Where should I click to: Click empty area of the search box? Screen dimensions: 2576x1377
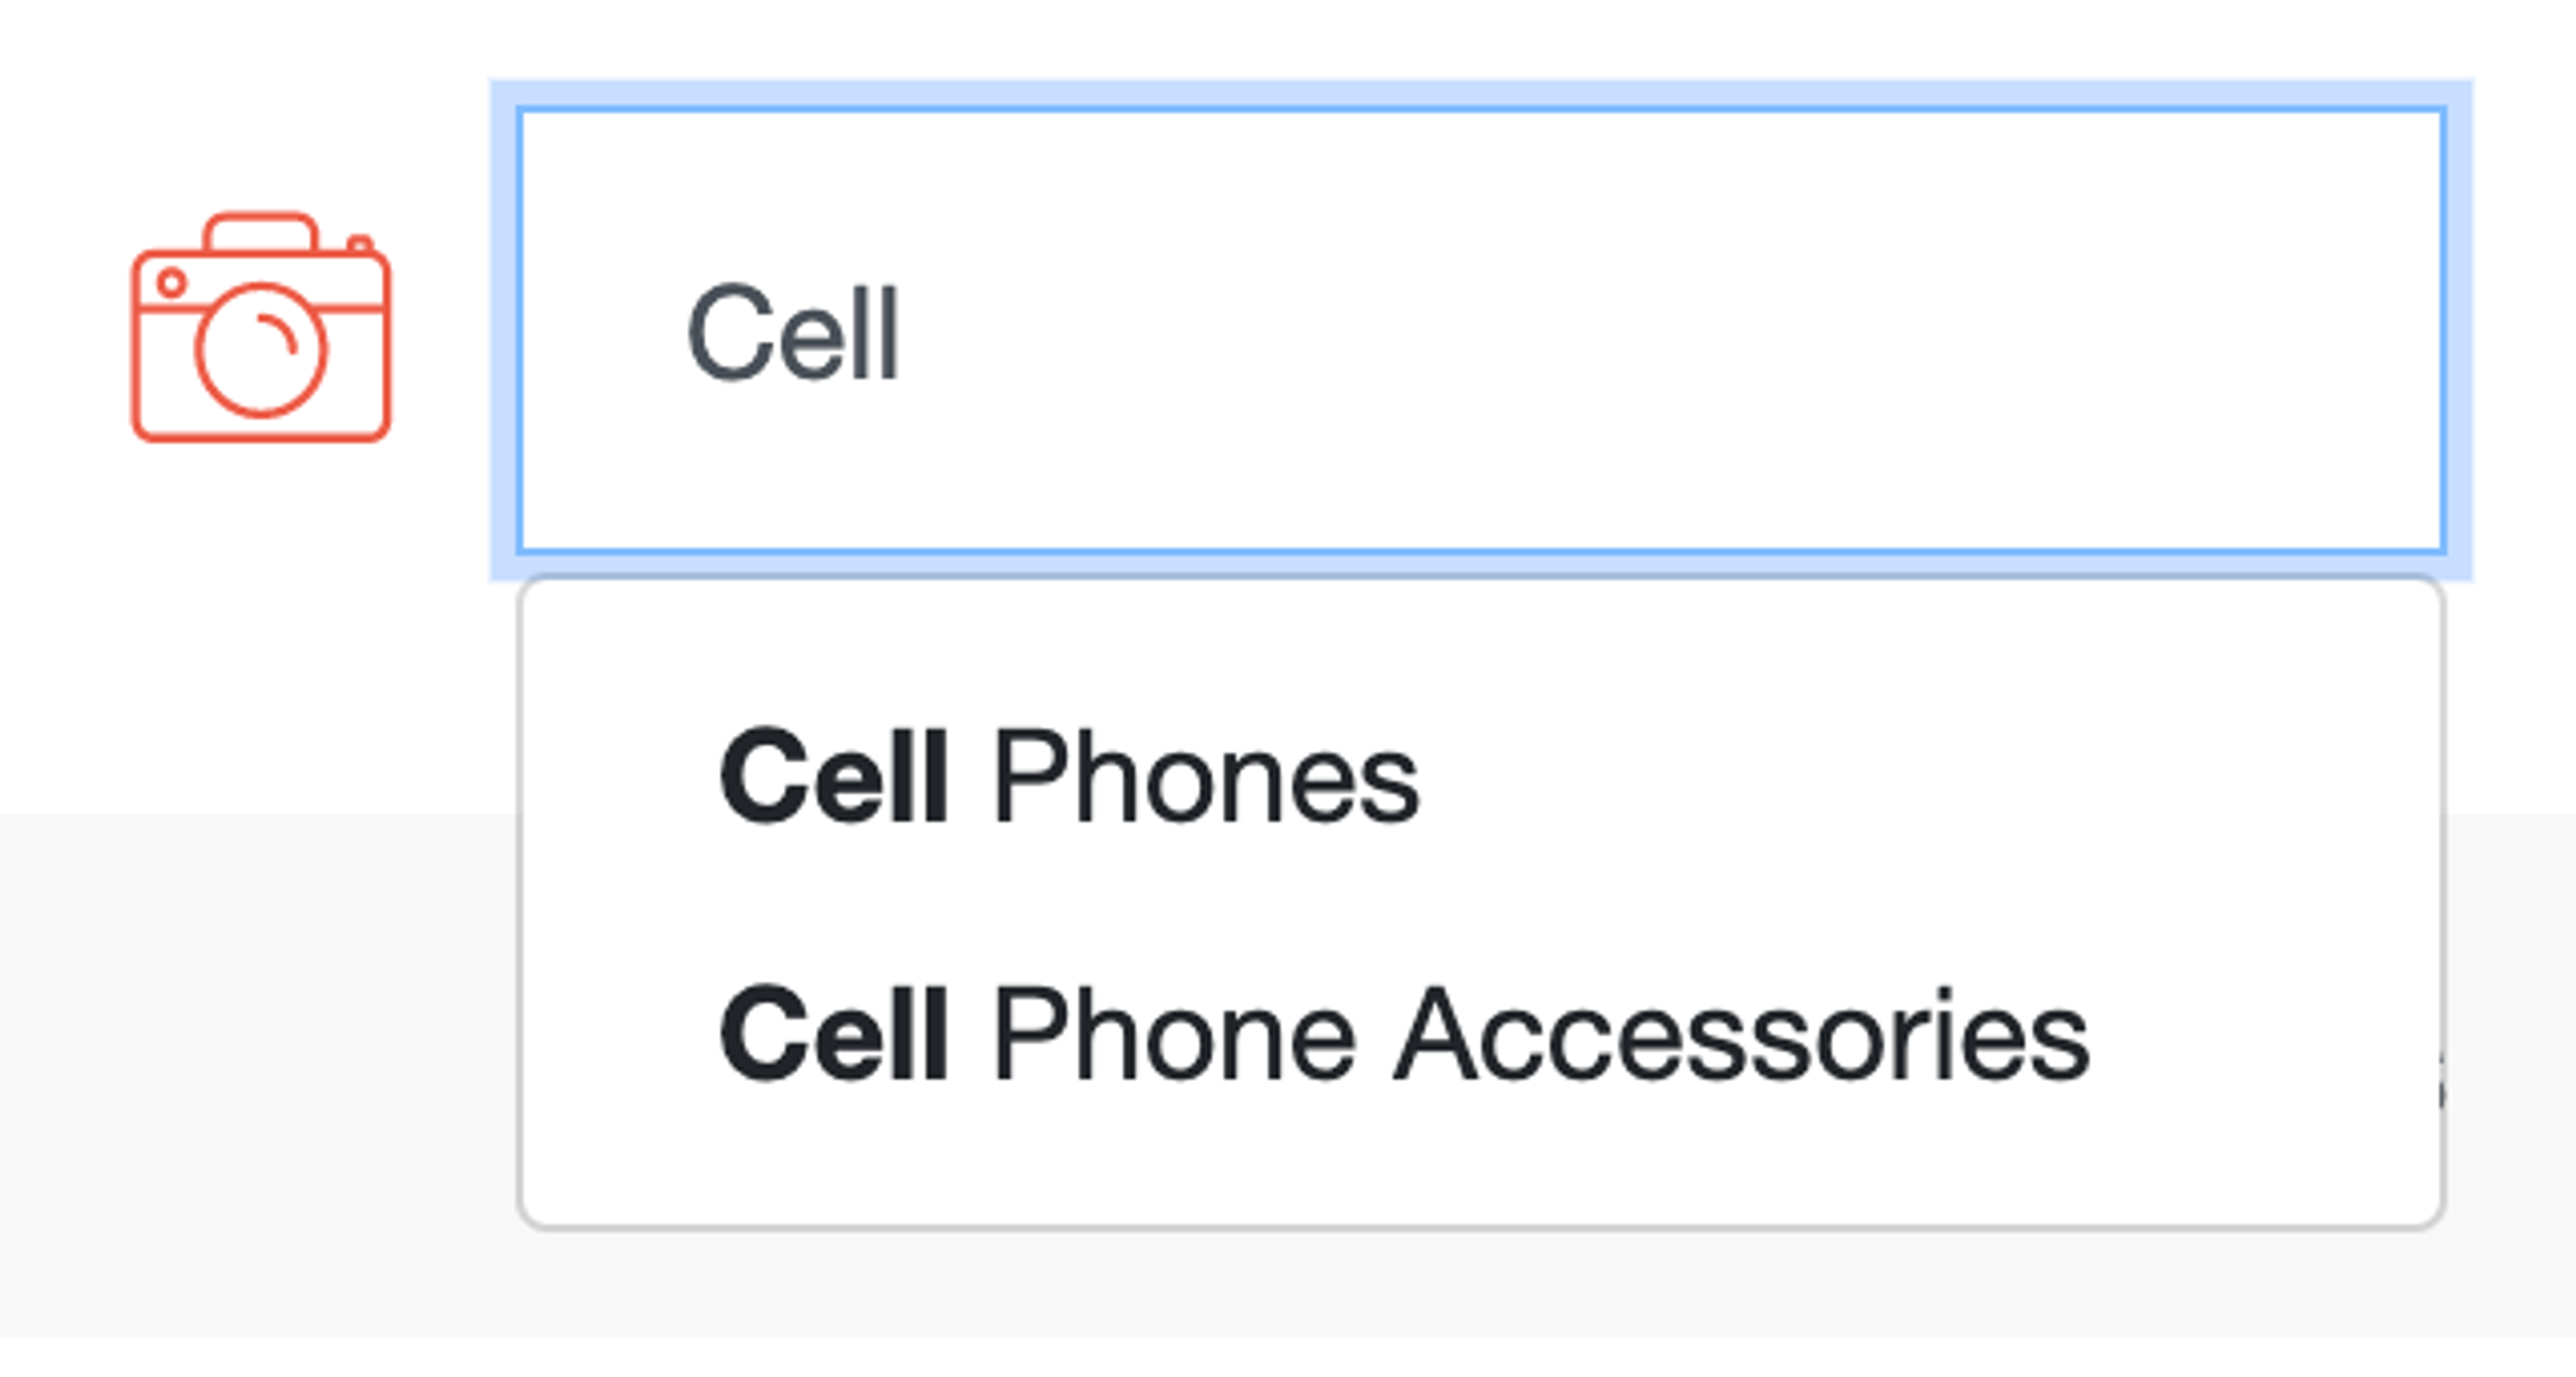1700,330
